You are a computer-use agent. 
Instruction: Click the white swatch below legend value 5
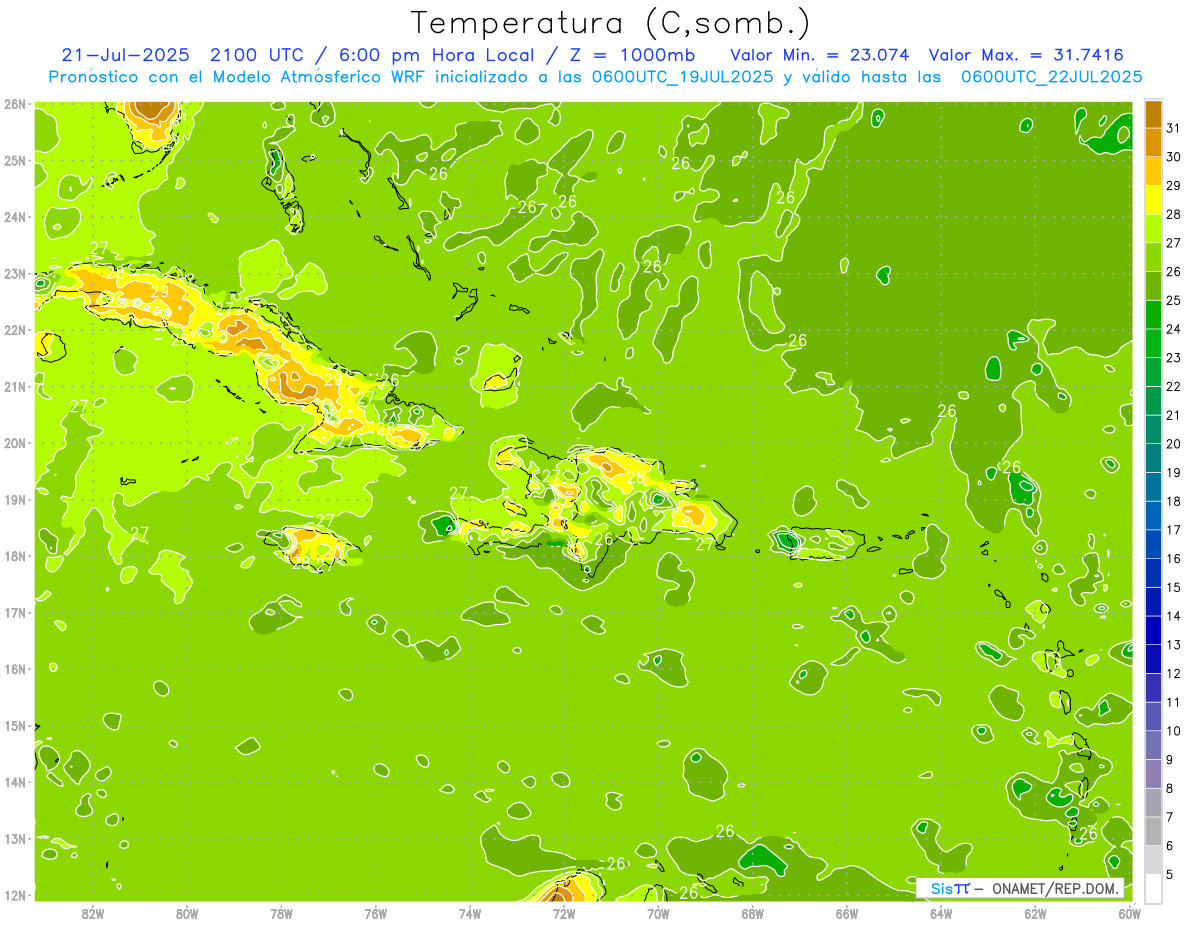click(1153, 888)
